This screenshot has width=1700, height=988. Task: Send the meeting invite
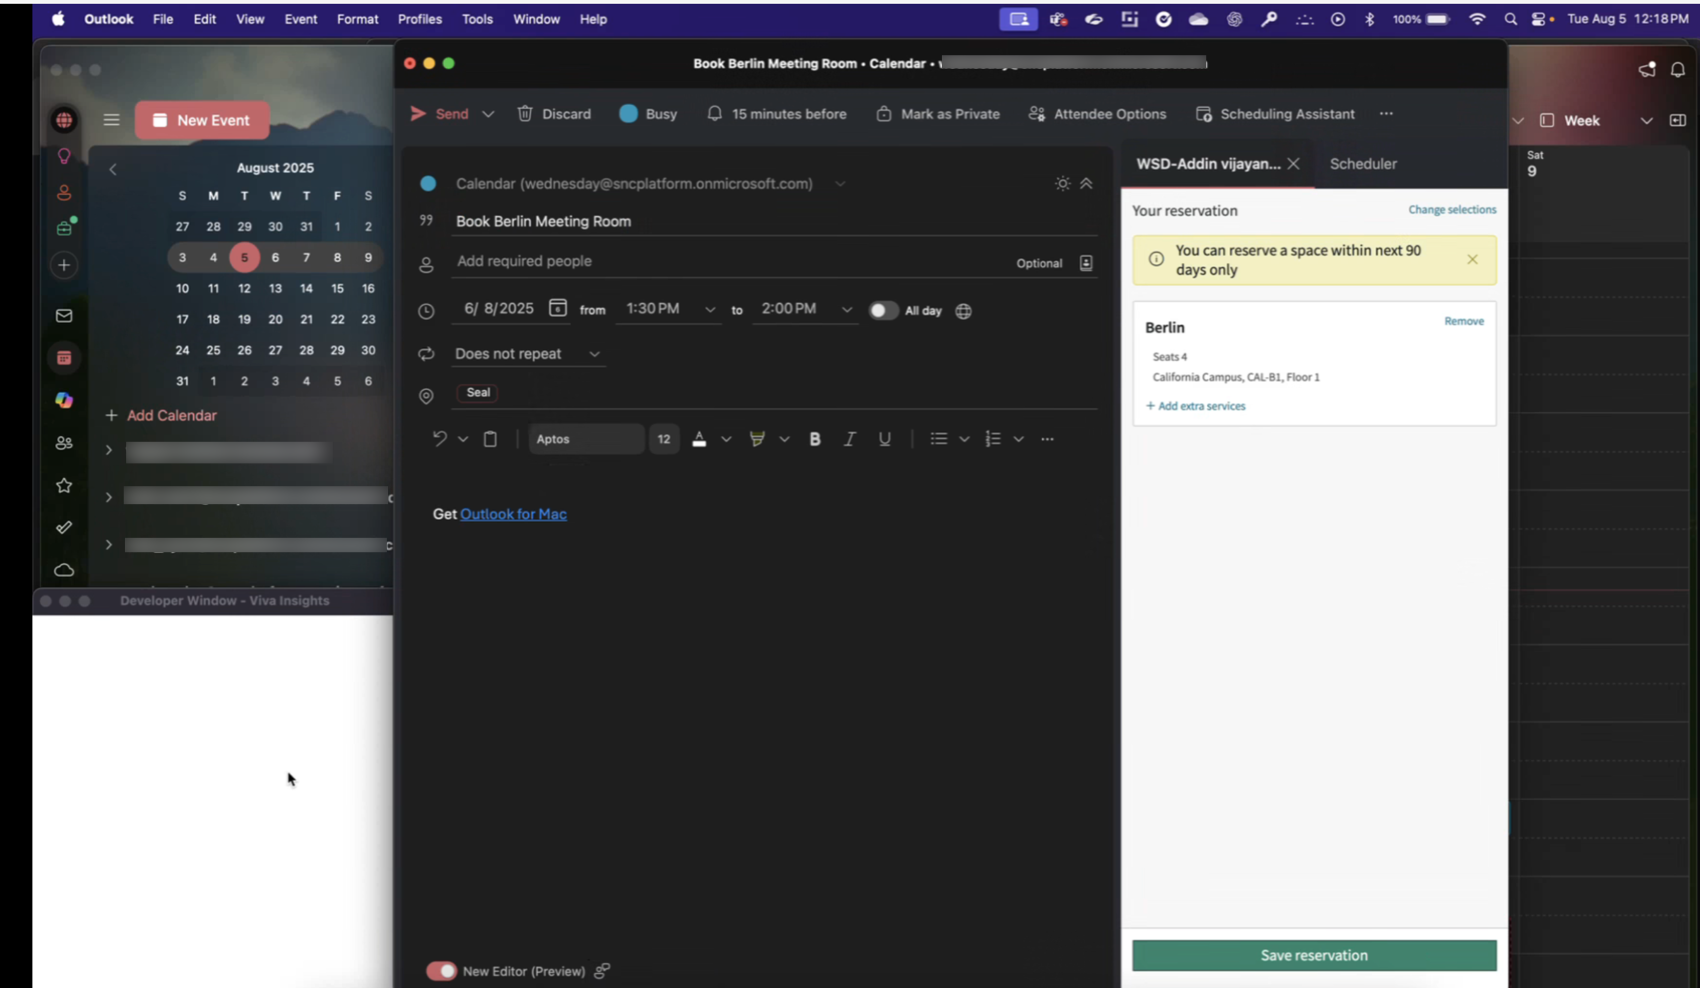[439, 114]
